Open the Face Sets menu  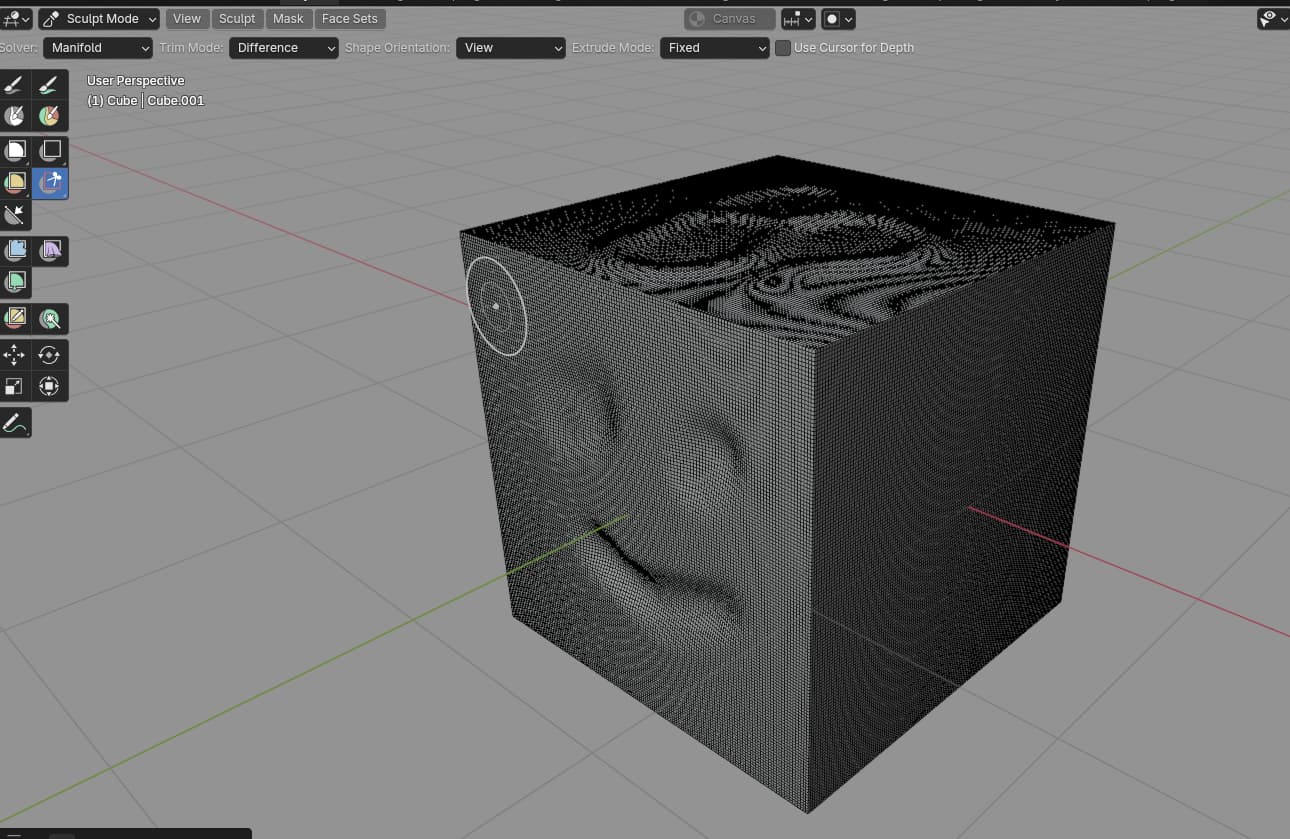(350, 19)
